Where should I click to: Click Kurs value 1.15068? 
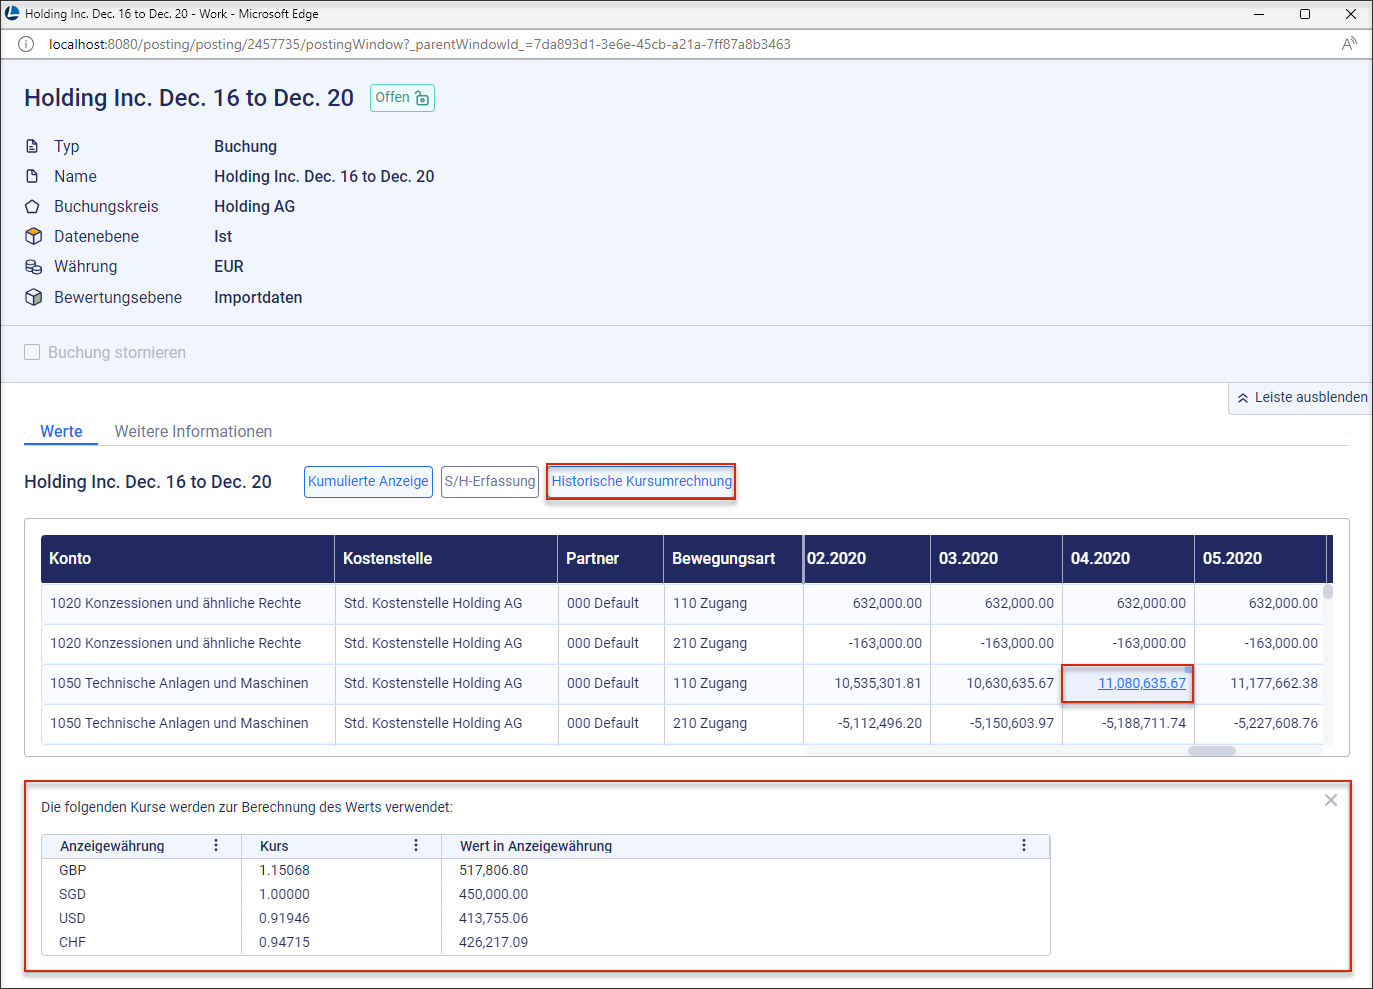click(284, 870)
